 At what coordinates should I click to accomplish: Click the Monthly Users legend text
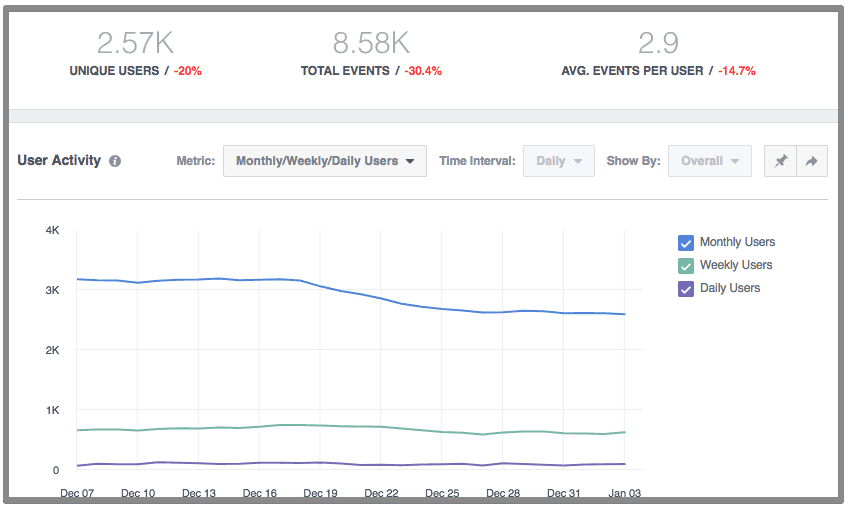click(737, 242)
